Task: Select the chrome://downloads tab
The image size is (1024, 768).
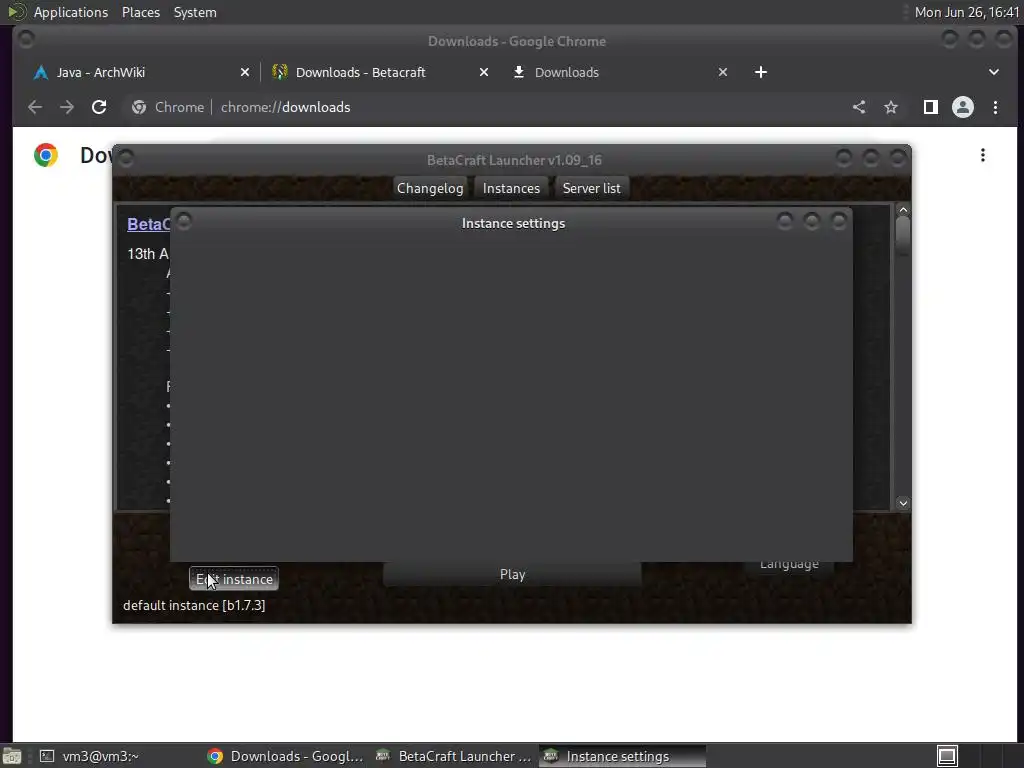Action: [619, 72]
